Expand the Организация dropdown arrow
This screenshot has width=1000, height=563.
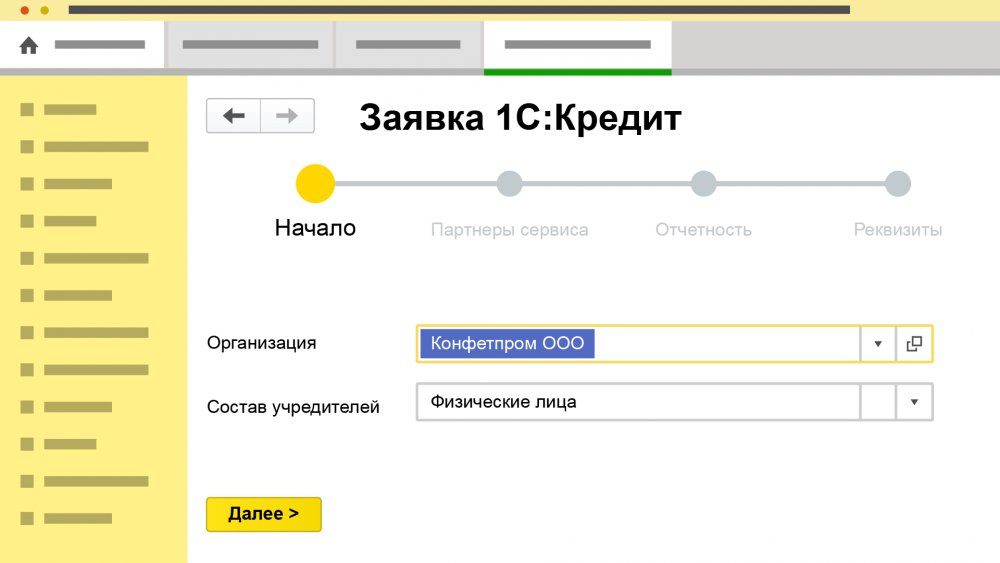tap(878, 344)
